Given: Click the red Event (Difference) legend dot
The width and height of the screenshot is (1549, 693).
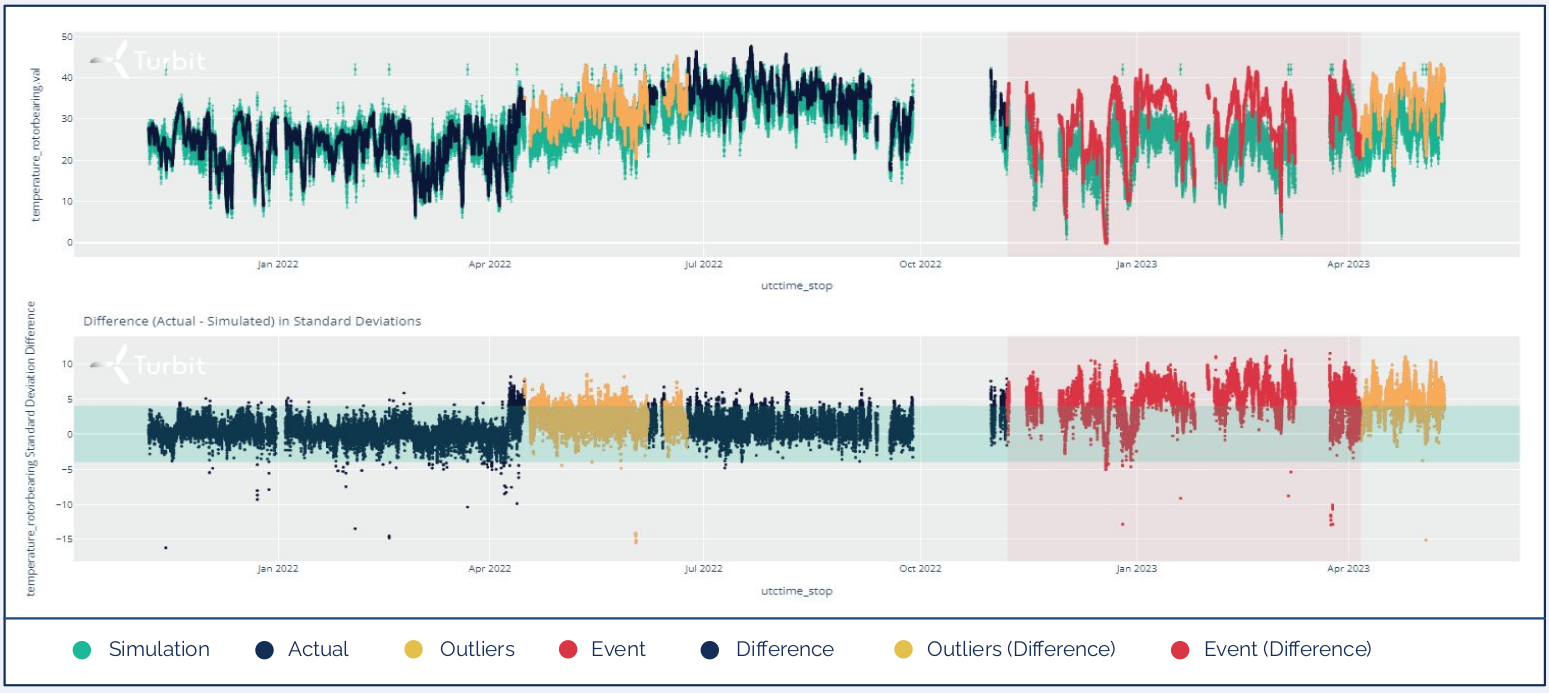Looking at the screenshot, I should click(x=1179, y=650).
